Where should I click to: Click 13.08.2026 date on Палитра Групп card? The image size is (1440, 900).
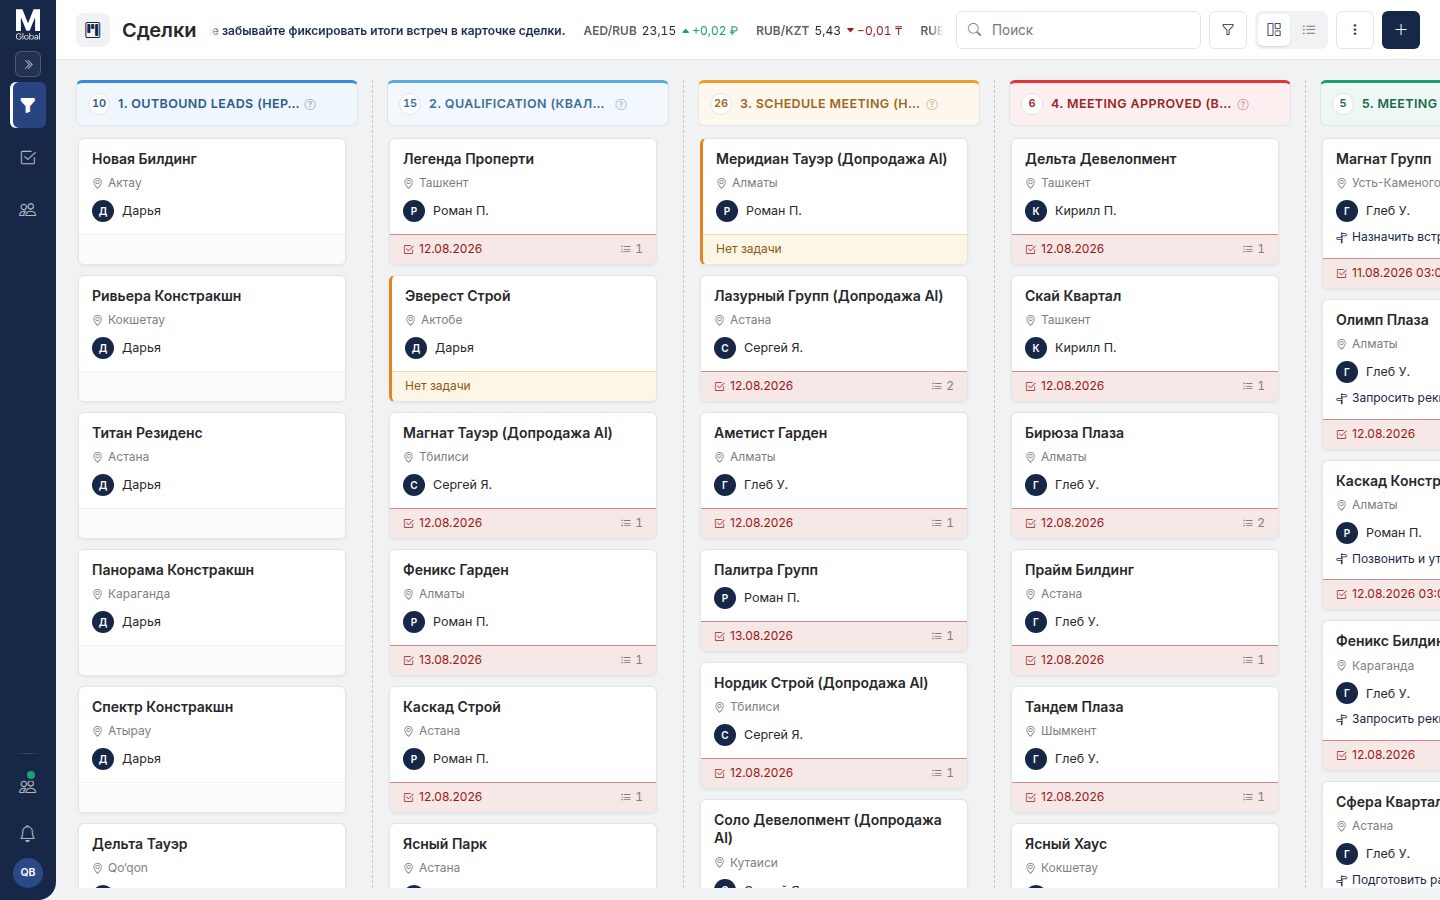(761, 636)
